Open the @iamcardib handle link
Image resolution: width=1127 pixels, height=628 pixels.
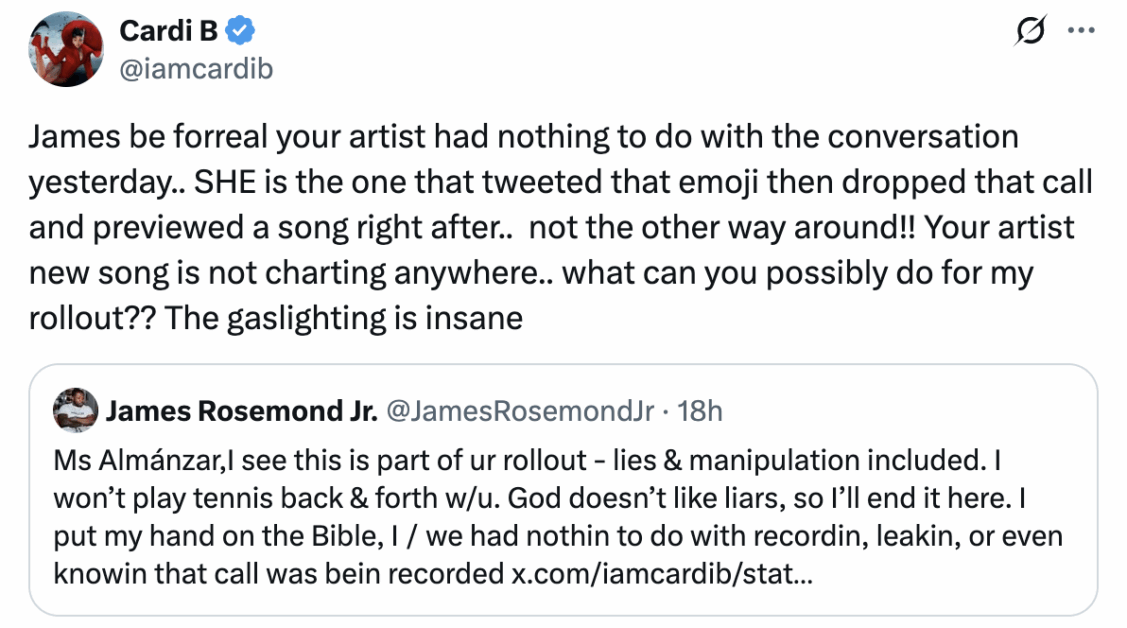point(195,68)
